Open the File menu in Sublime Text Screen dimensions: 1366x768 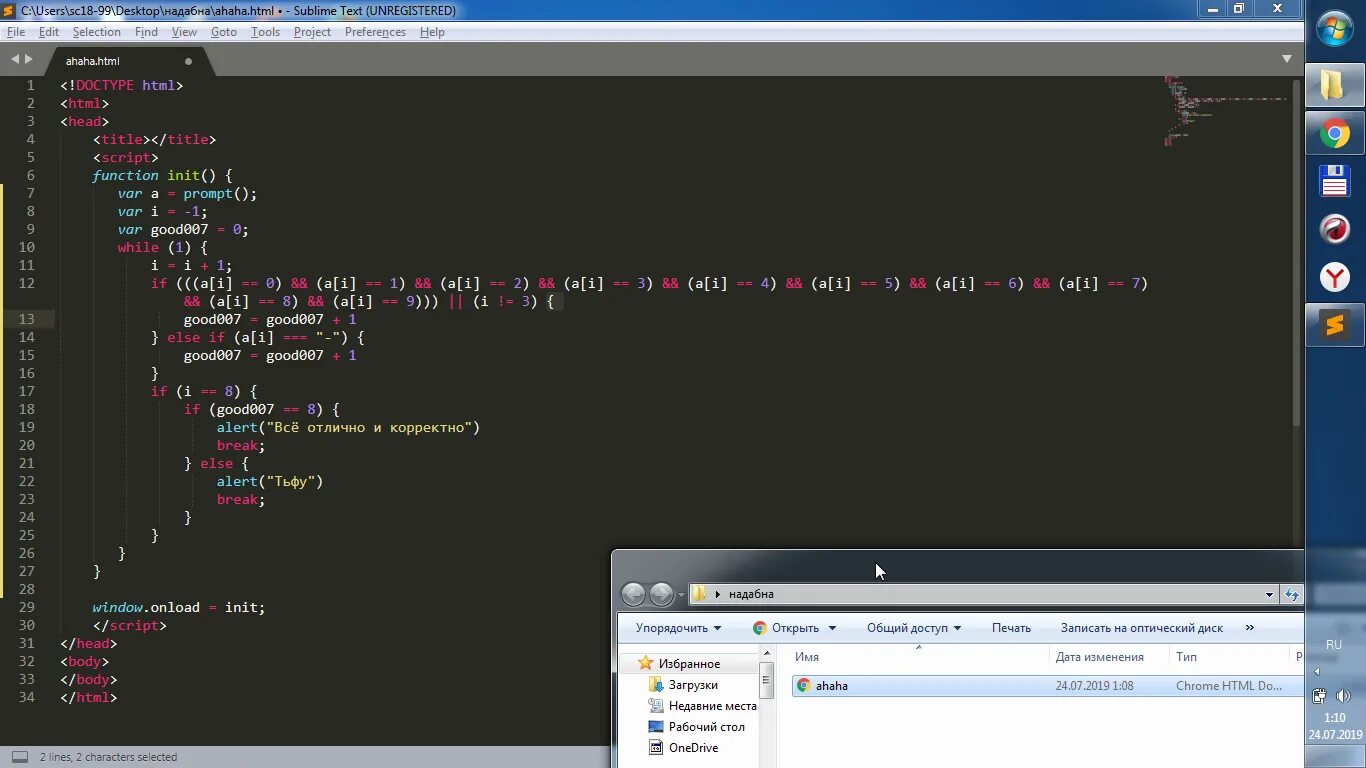point(15,32)
